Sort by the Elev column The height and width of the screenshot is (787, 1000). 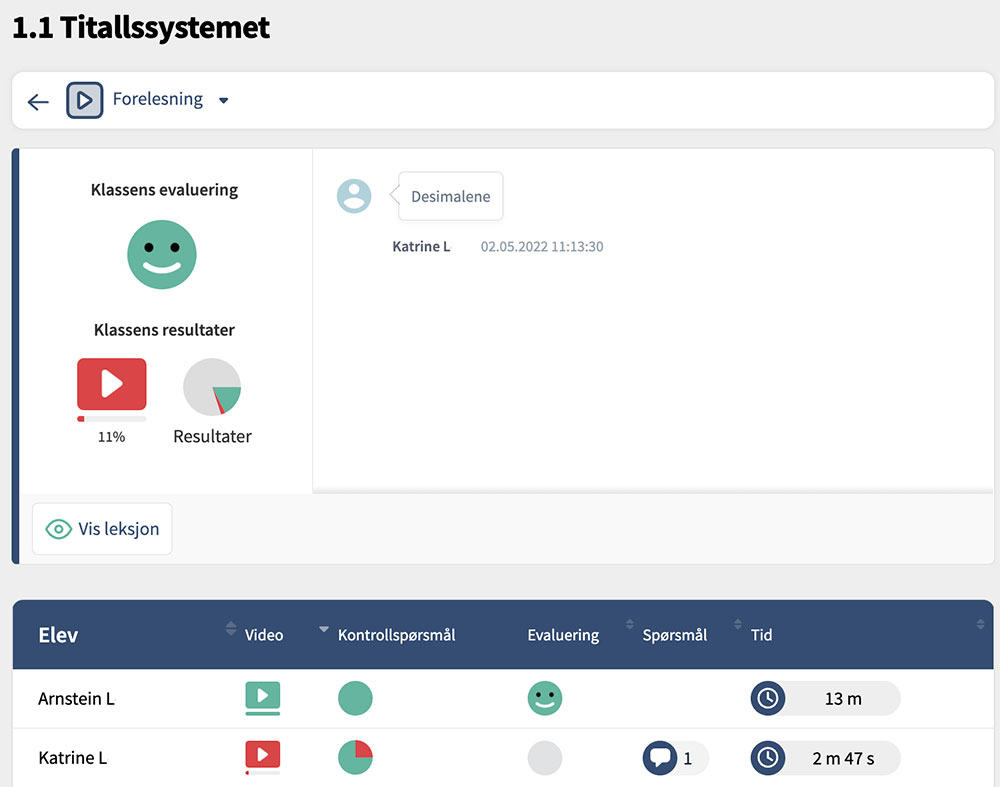tap(58, 635)
